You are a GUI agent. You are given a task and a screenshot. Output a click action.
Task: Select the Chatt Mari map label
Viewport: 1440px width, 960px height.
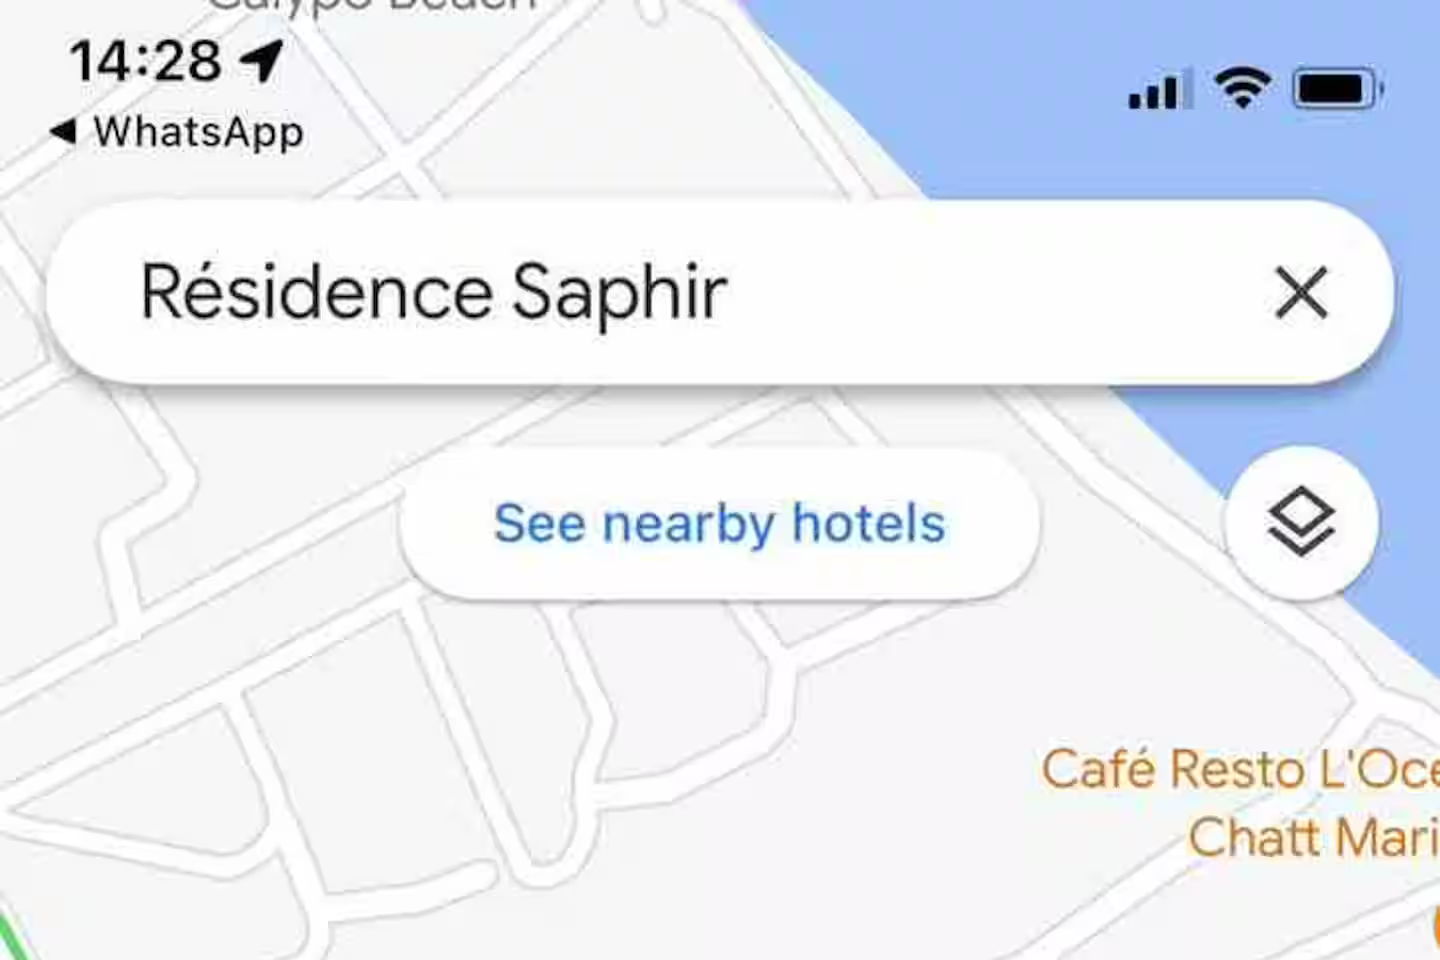tap(1314, 837)
